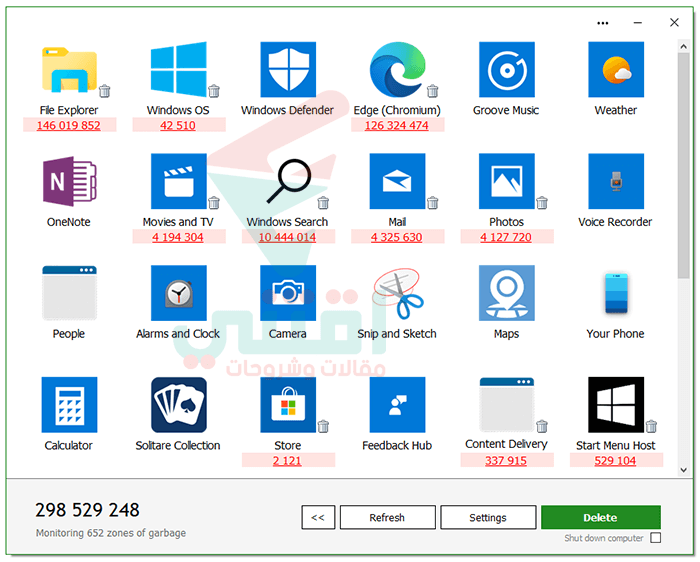This screenshot has height=562, width=700.
Task: Toggle the File Explorer trash bin
Action: tap(104, 91)
